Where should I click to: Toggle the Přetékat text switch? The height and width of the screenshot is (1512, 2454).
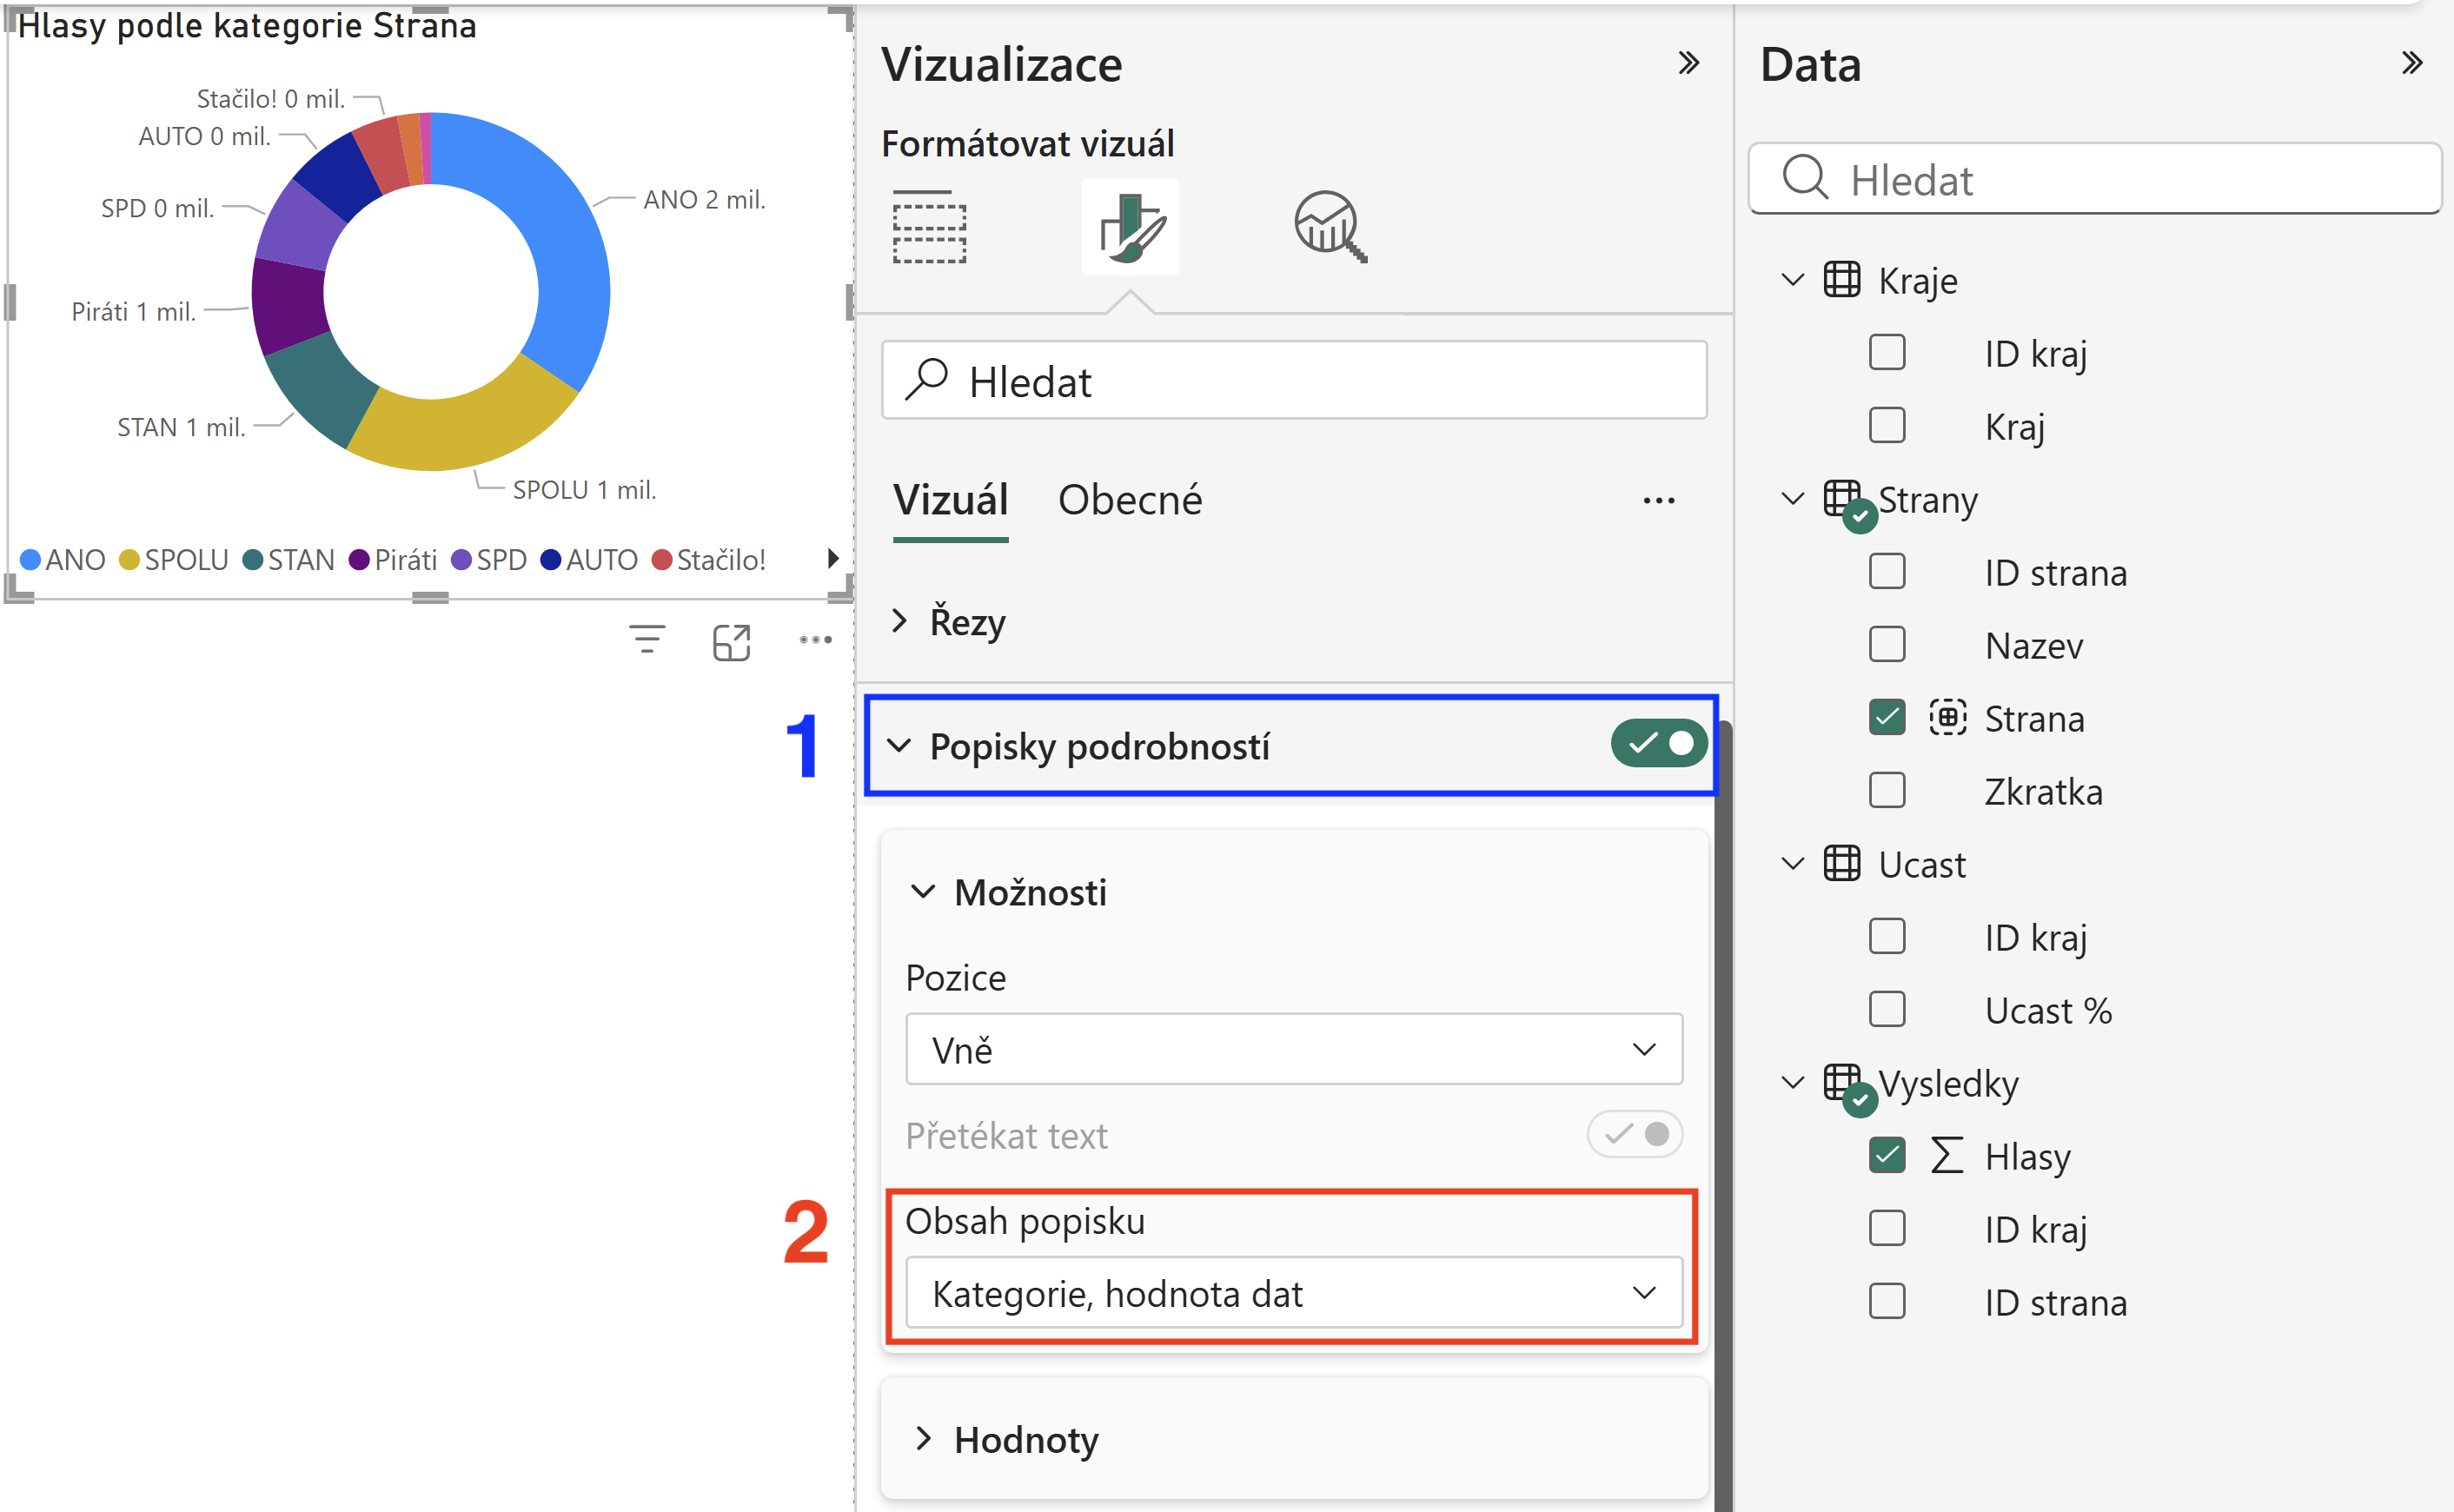[x=1635, y=1134]
